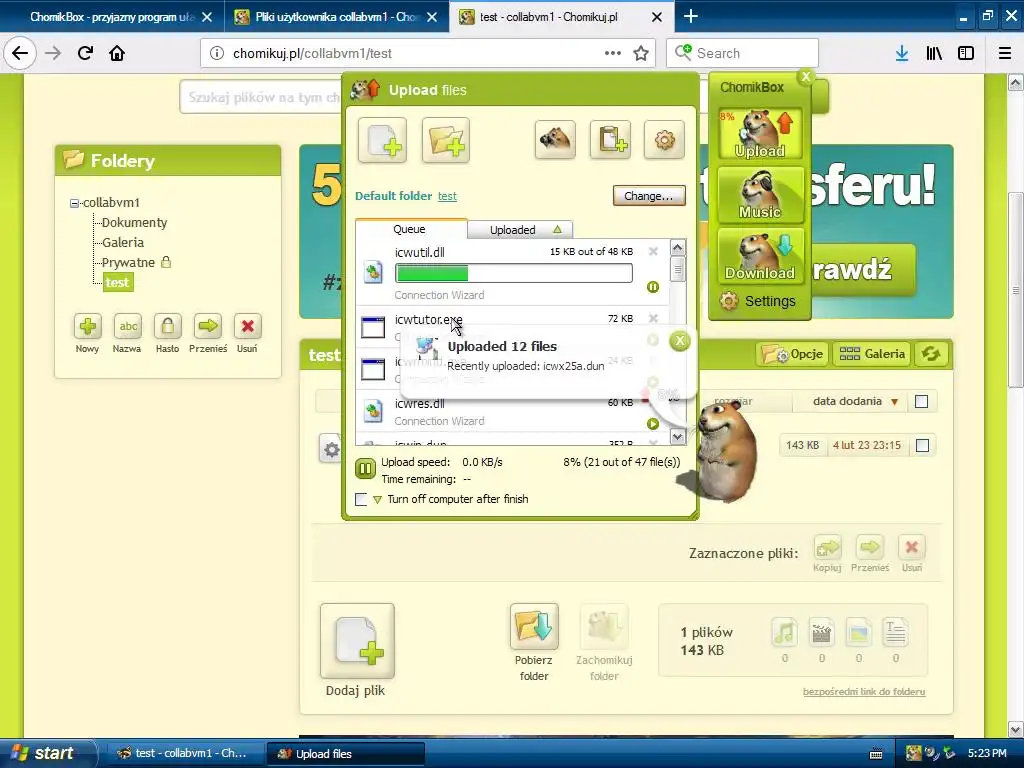Open the browser page actions ellipsis menu
Viewport: 1024px width, 768px height.
tap(613, 54)
